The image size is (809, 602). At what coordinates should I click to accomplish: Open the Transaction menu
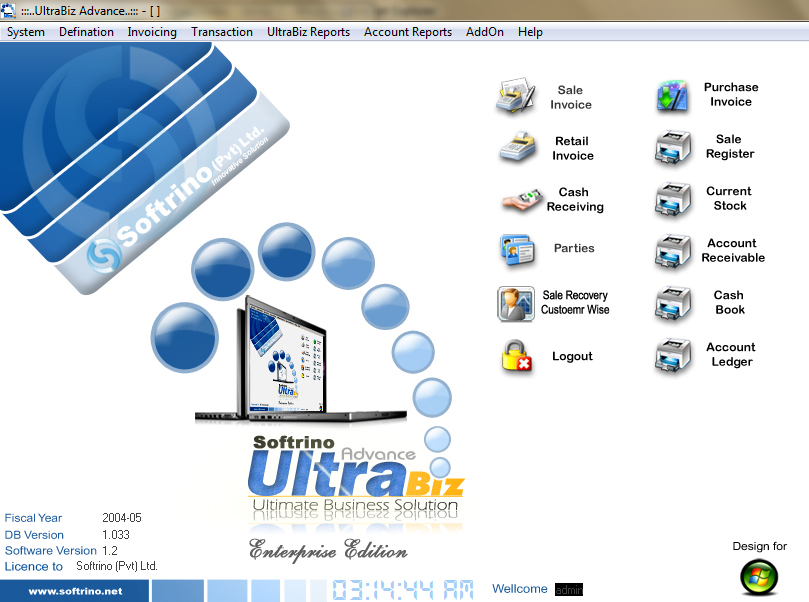(222, 32)
